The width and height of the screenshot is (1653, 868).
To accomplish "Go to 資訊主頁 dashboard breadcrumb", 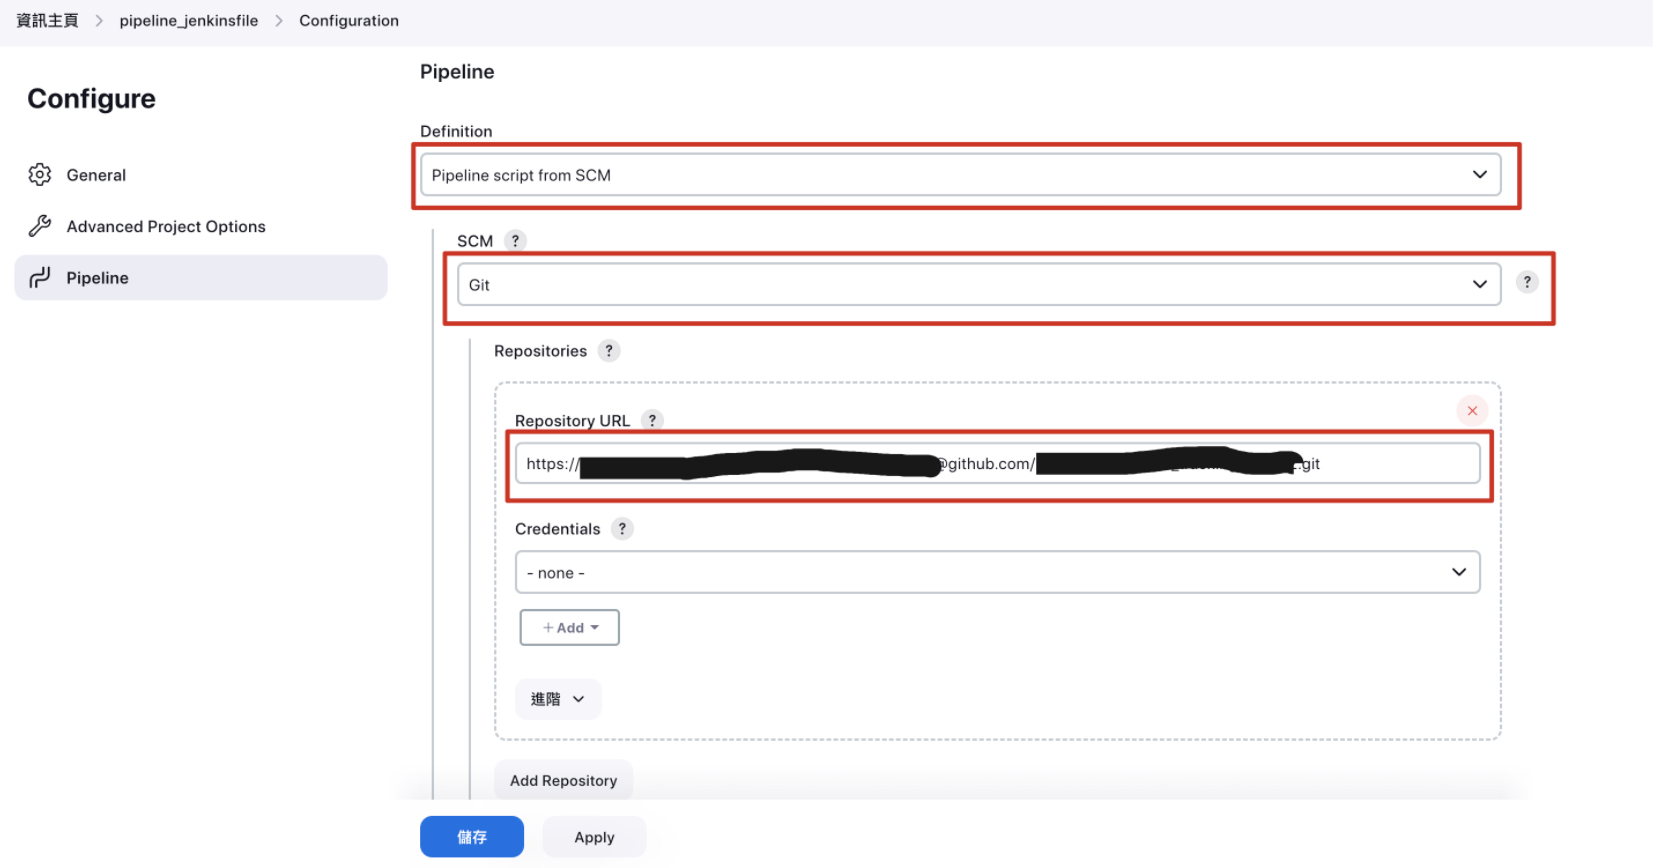I will [47, 21].
